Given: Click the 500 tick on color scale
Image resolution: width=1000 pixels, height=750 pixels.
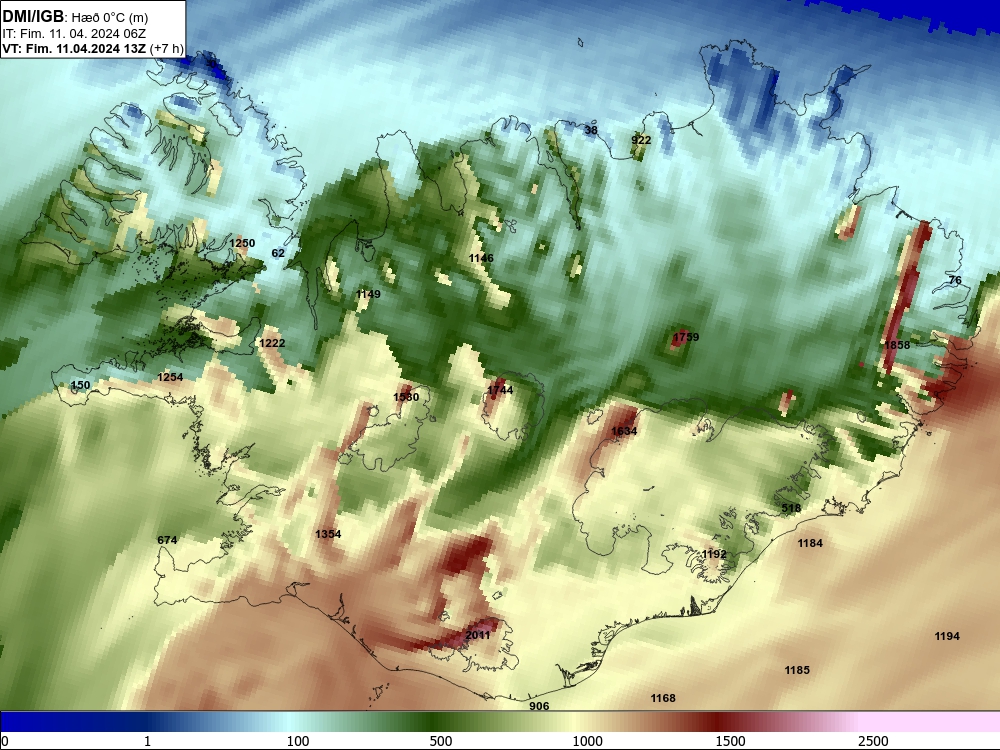Looking at the screenshot, I should click(x=441, y=741).
